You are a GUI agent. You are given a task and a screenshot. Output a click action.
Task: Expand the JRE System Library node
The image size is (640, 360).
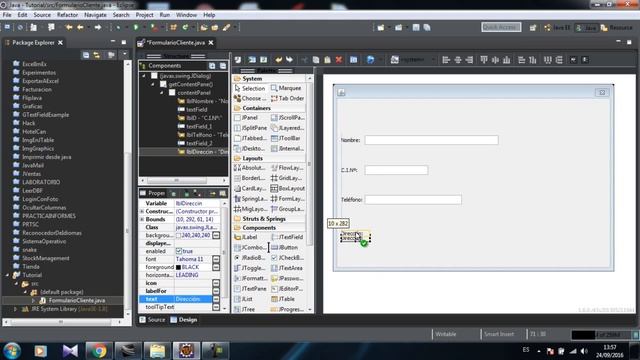[x=16, y=309]
